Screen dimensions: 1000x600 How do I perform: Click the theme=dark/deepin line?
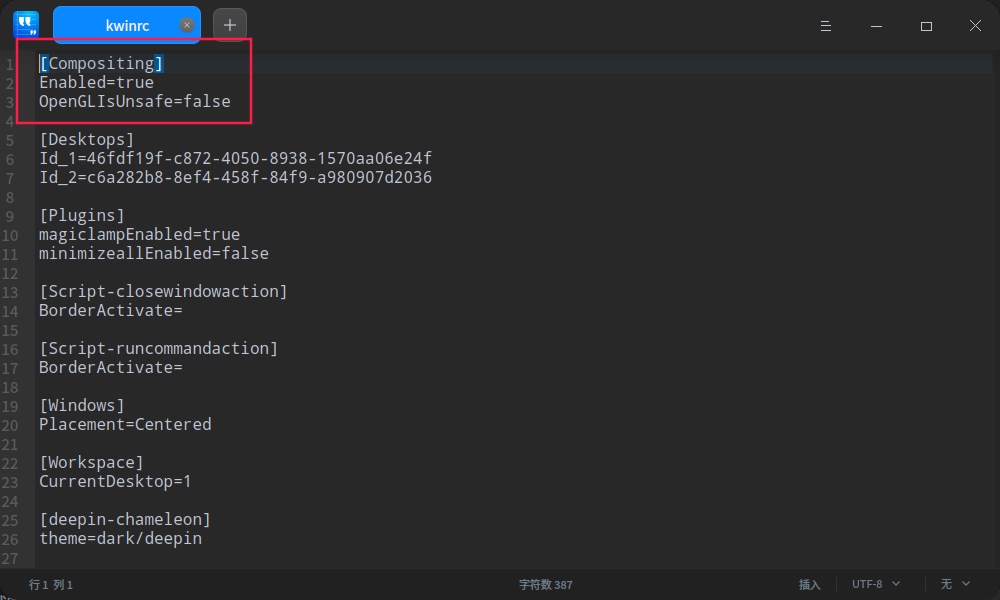click(121, 538)
